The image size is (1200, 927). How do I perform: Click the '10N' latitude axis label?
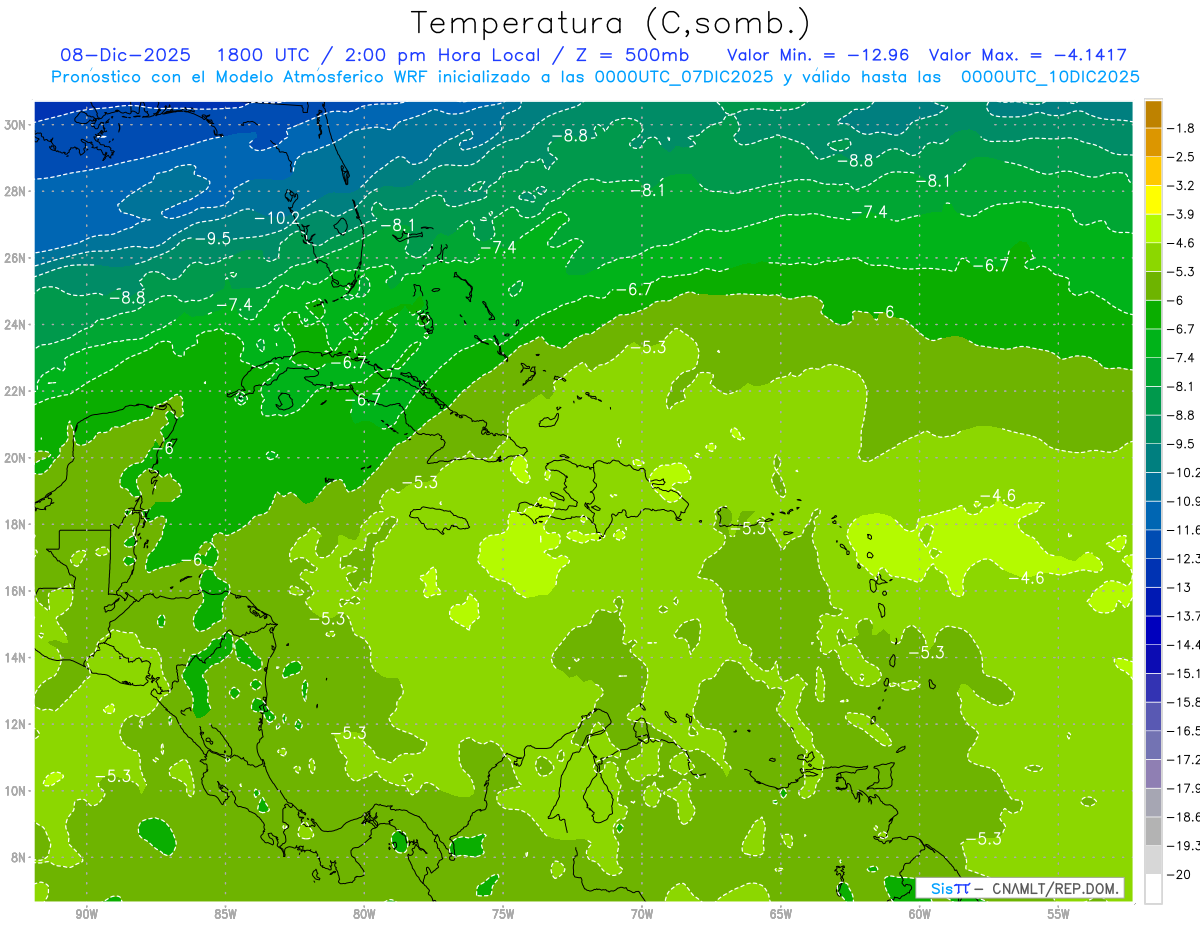[15, 791]
